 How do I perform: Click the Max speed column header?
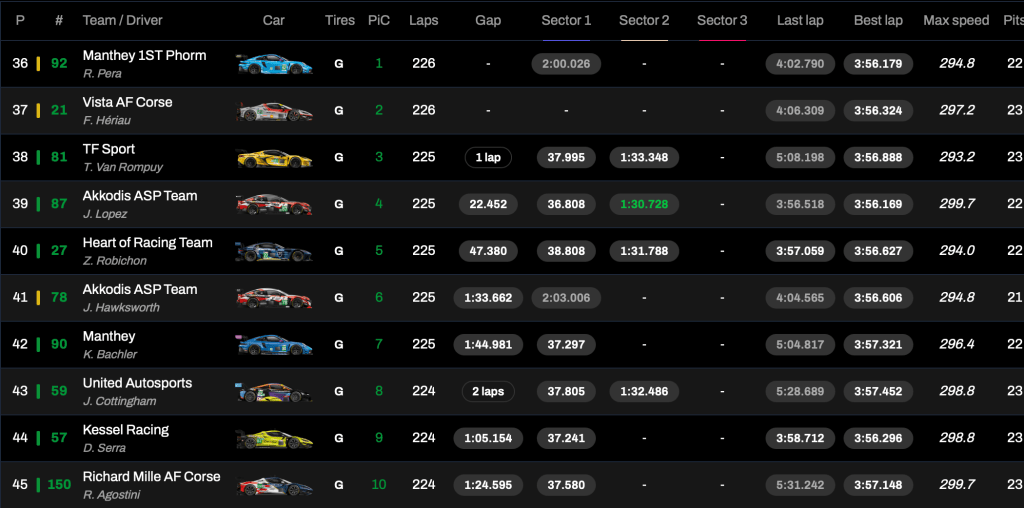(x=956, y=20)
